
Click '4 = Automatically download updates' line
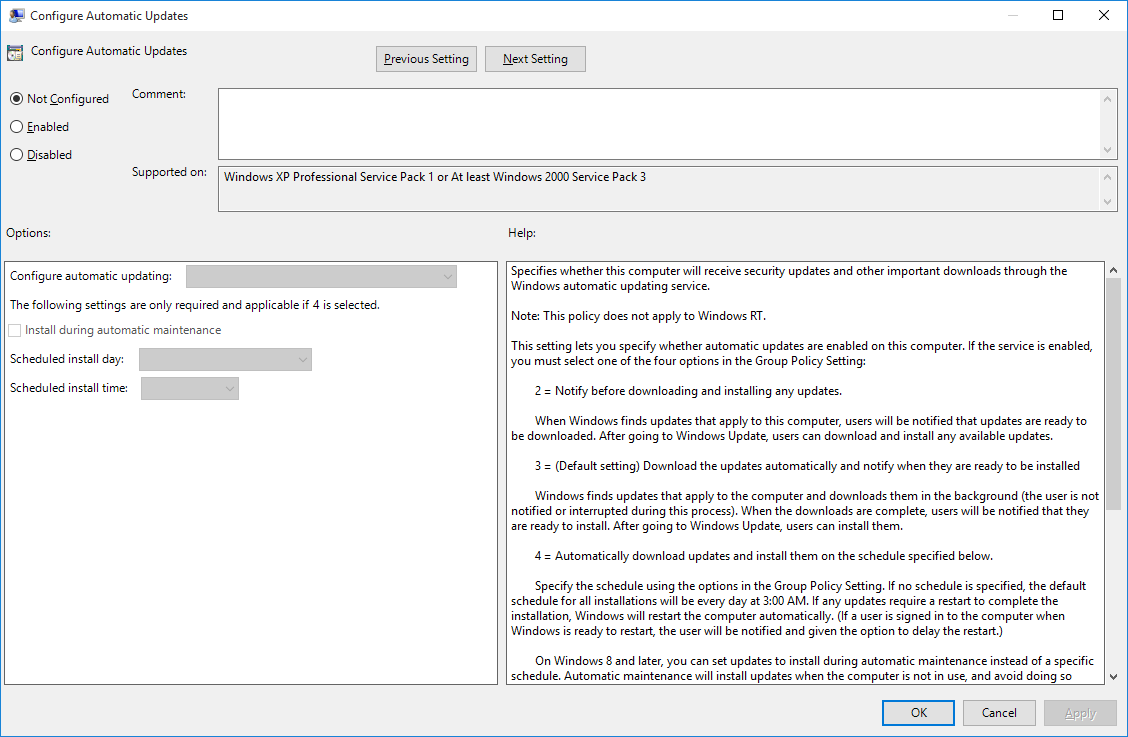[x=763, y=556]
